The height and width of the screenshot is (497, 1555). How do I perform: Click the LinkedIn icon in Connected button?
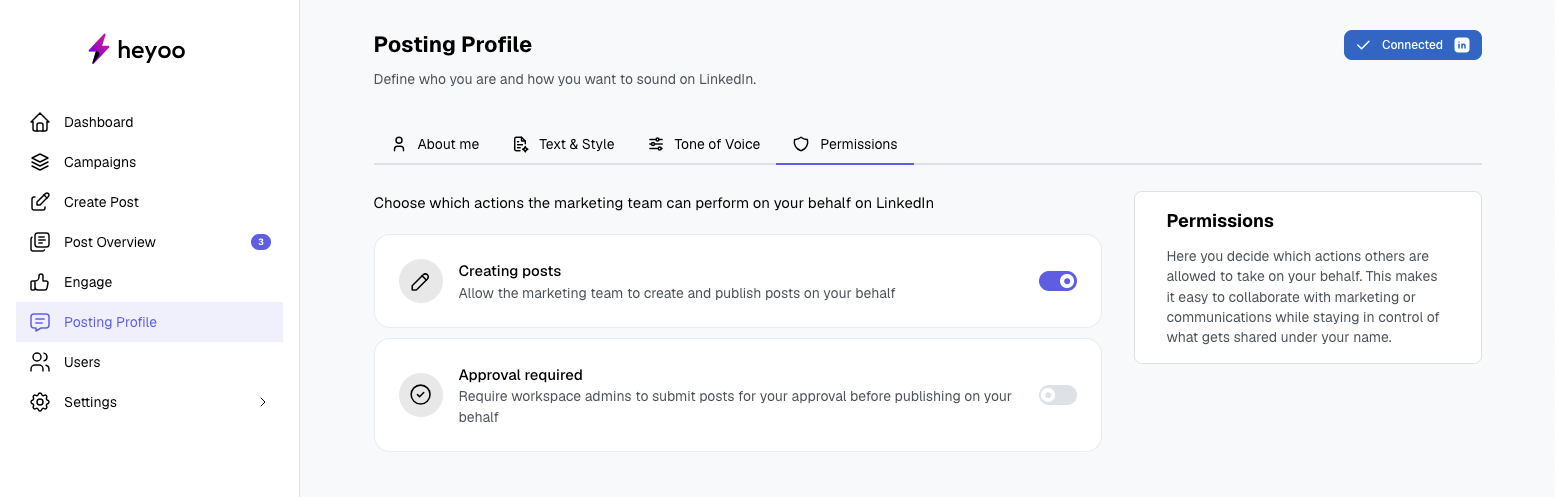coord(1461,45)
